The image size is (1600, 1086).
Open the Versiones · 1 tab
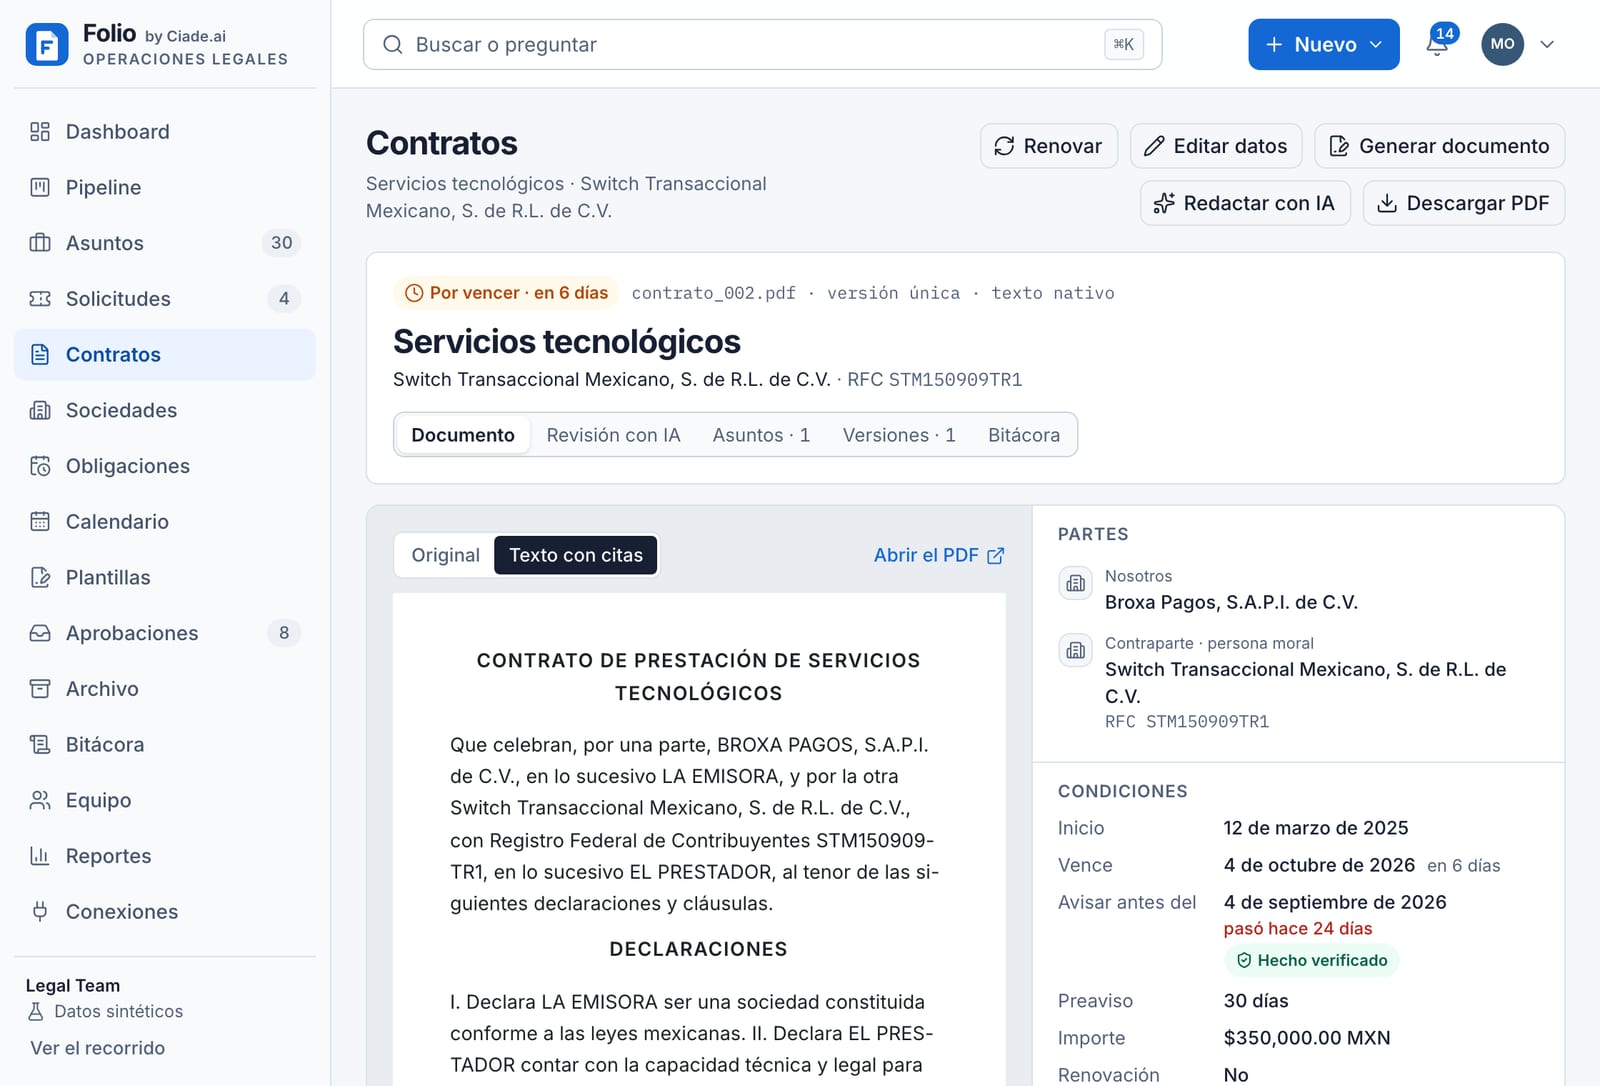[x=899, y=435]
